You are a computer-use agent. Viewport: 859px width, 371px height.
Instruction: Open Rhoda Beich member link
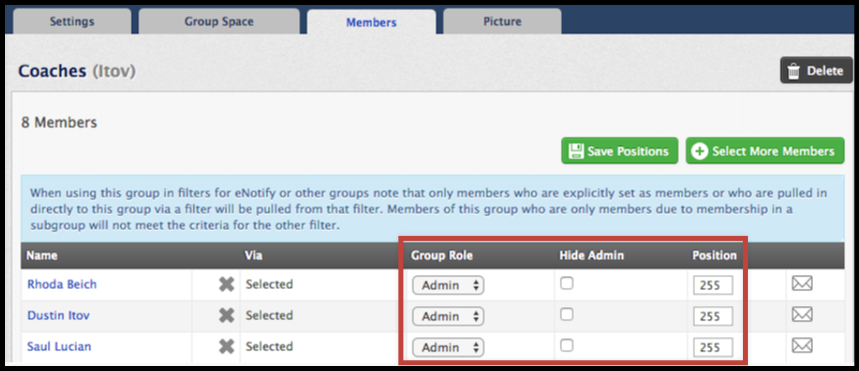[62, 284]
